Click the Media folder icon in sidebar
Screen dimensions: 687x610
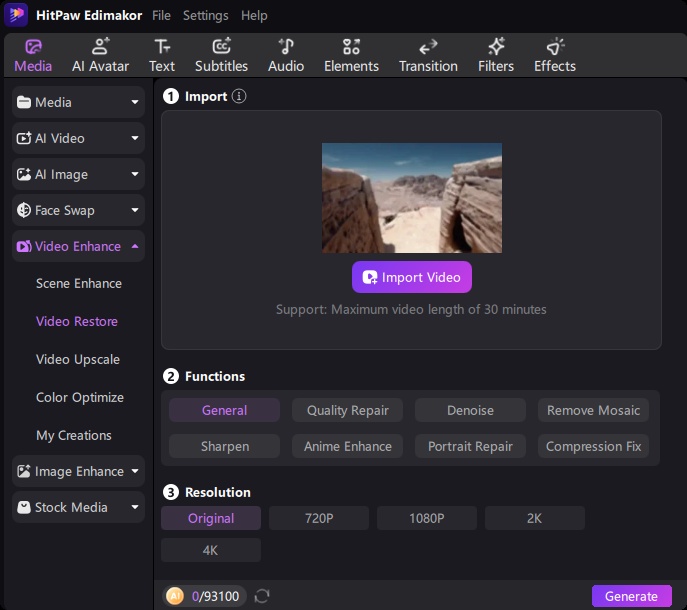tap(24, 102)
